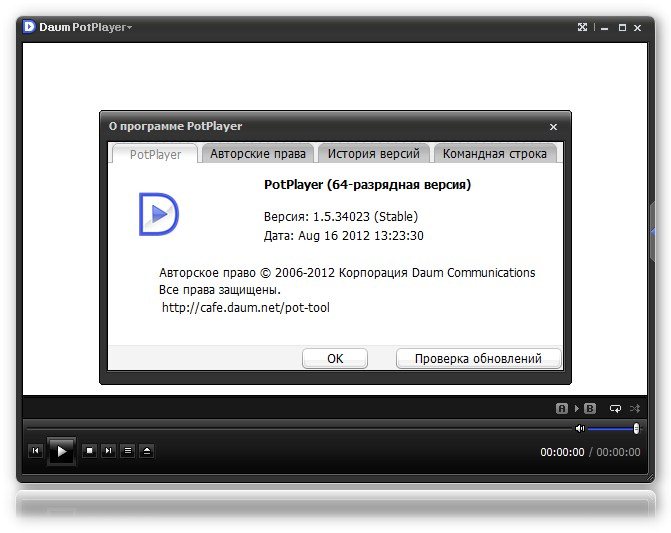Click the side panel handle on right edge
This screenshot has width=671, height=533.
pyautogui.click(x=652, y=232)
